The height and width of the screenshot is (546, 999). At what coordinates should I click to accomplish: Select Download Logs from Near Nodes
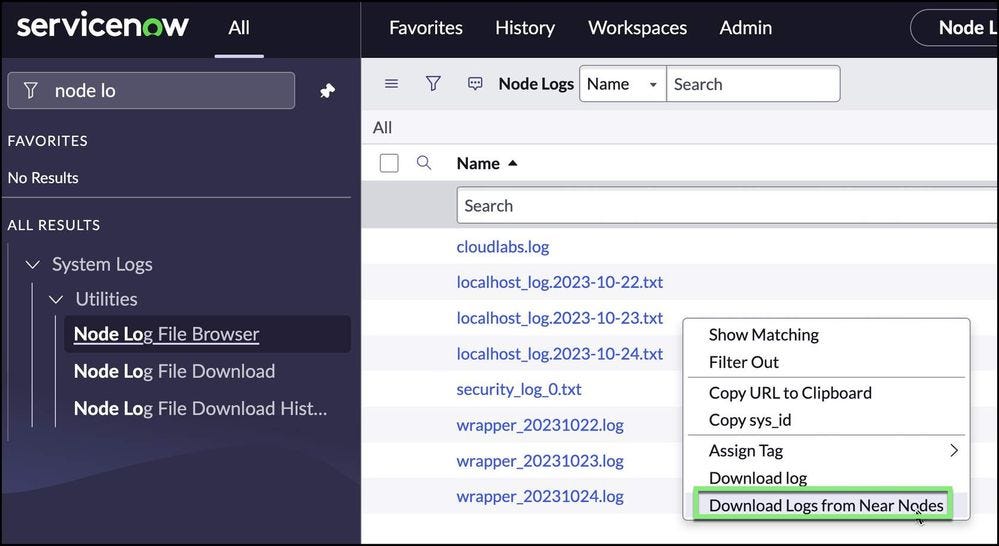(826, 505)
